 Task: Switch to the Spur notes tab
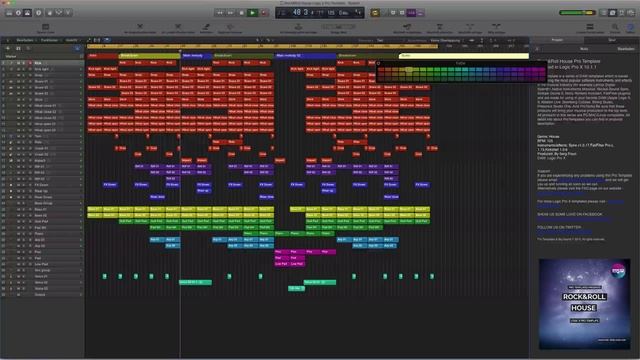coord(612,40)
